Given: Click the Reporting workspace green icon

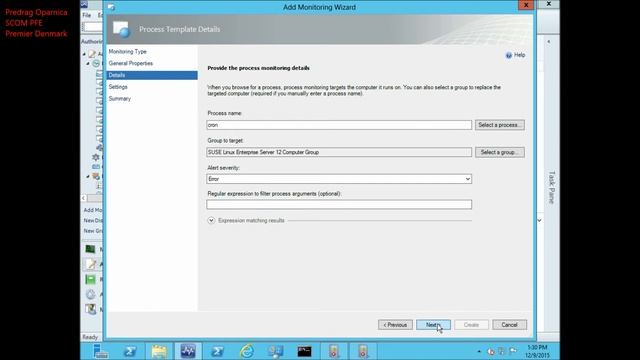Looking at the screenshot, I should click(90, 279).
